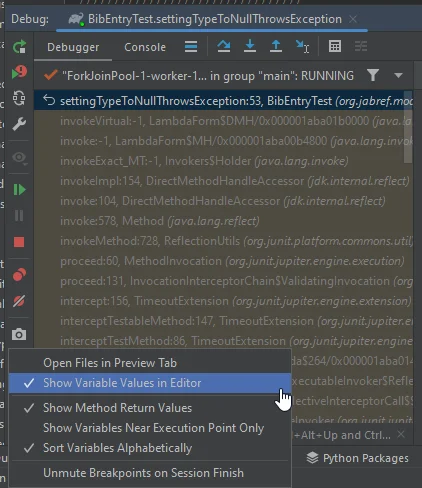Click the frames list vertical scrollbar
The height and width of the screenshot is (488, 422).
(408, 127)
